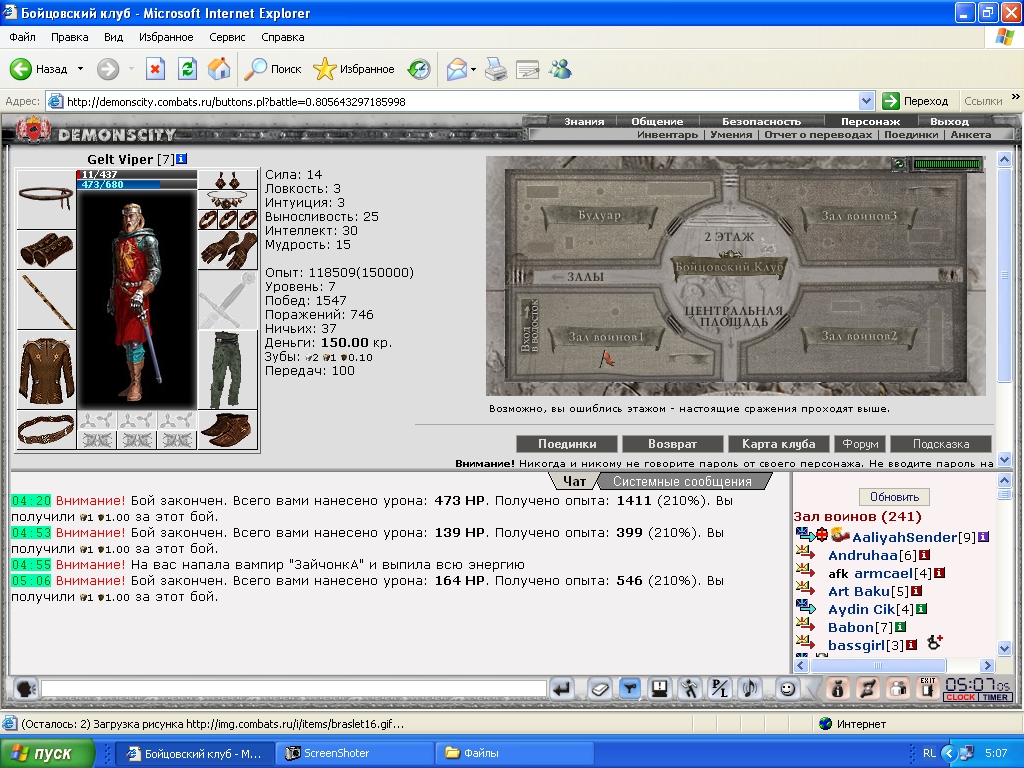
Task: Click the friends figures icon
Action: tap(898, 689)
